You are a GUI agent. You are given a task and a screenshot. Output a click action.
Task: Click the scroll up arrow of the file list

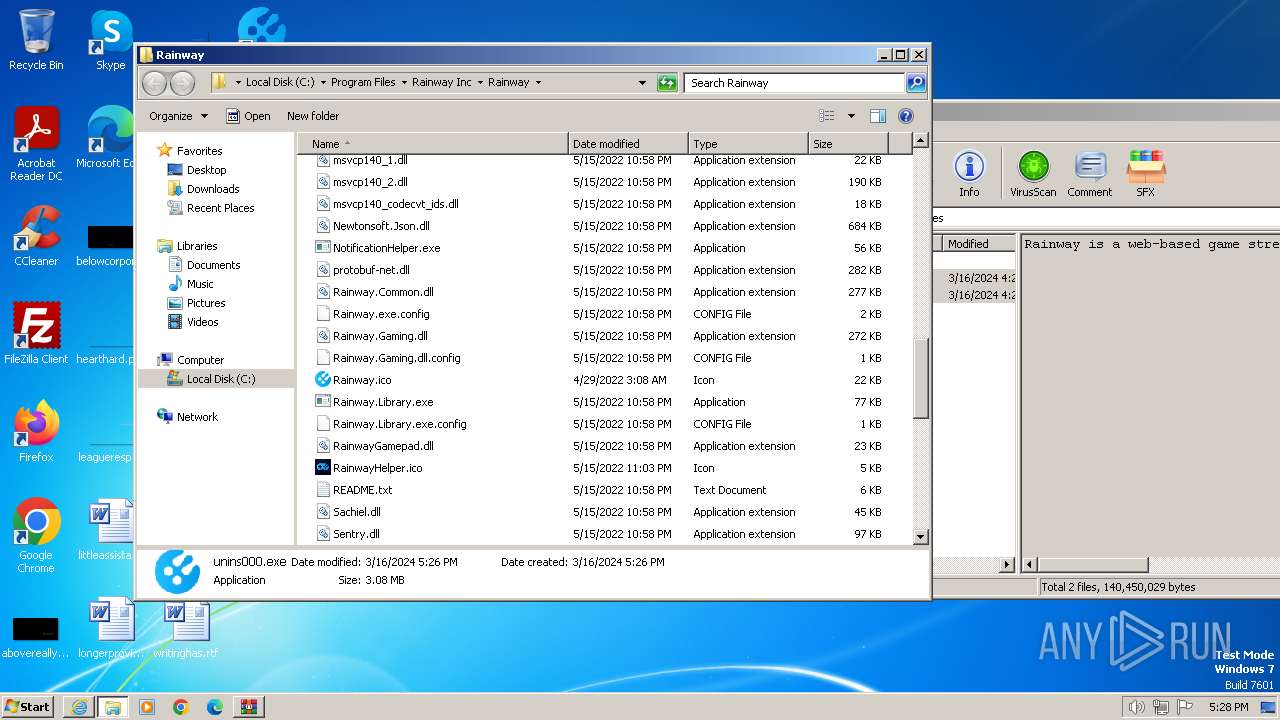pyautogui.click(x=921, y=141)
